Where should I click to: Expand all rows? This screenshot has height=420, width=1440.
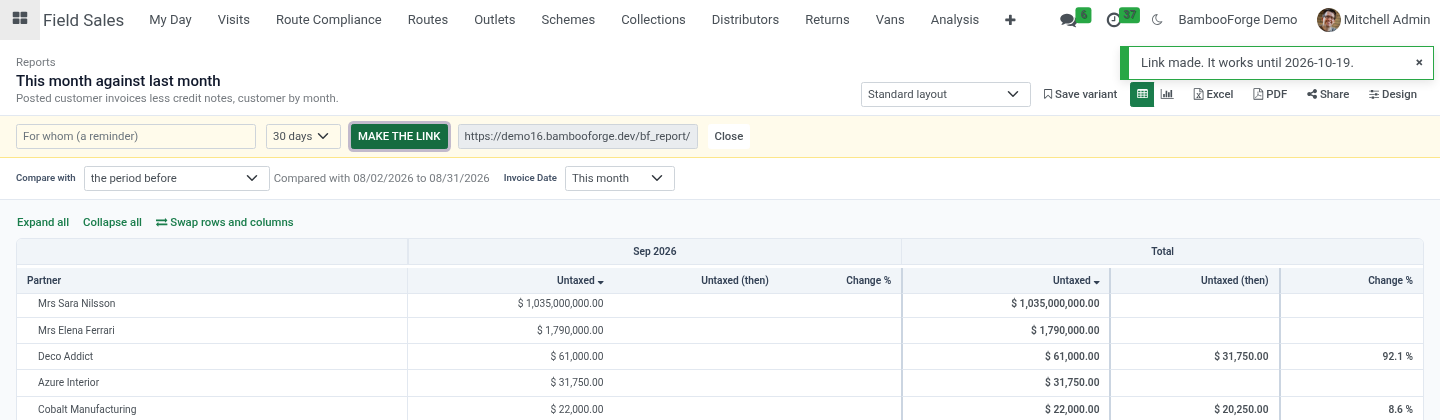43,222
